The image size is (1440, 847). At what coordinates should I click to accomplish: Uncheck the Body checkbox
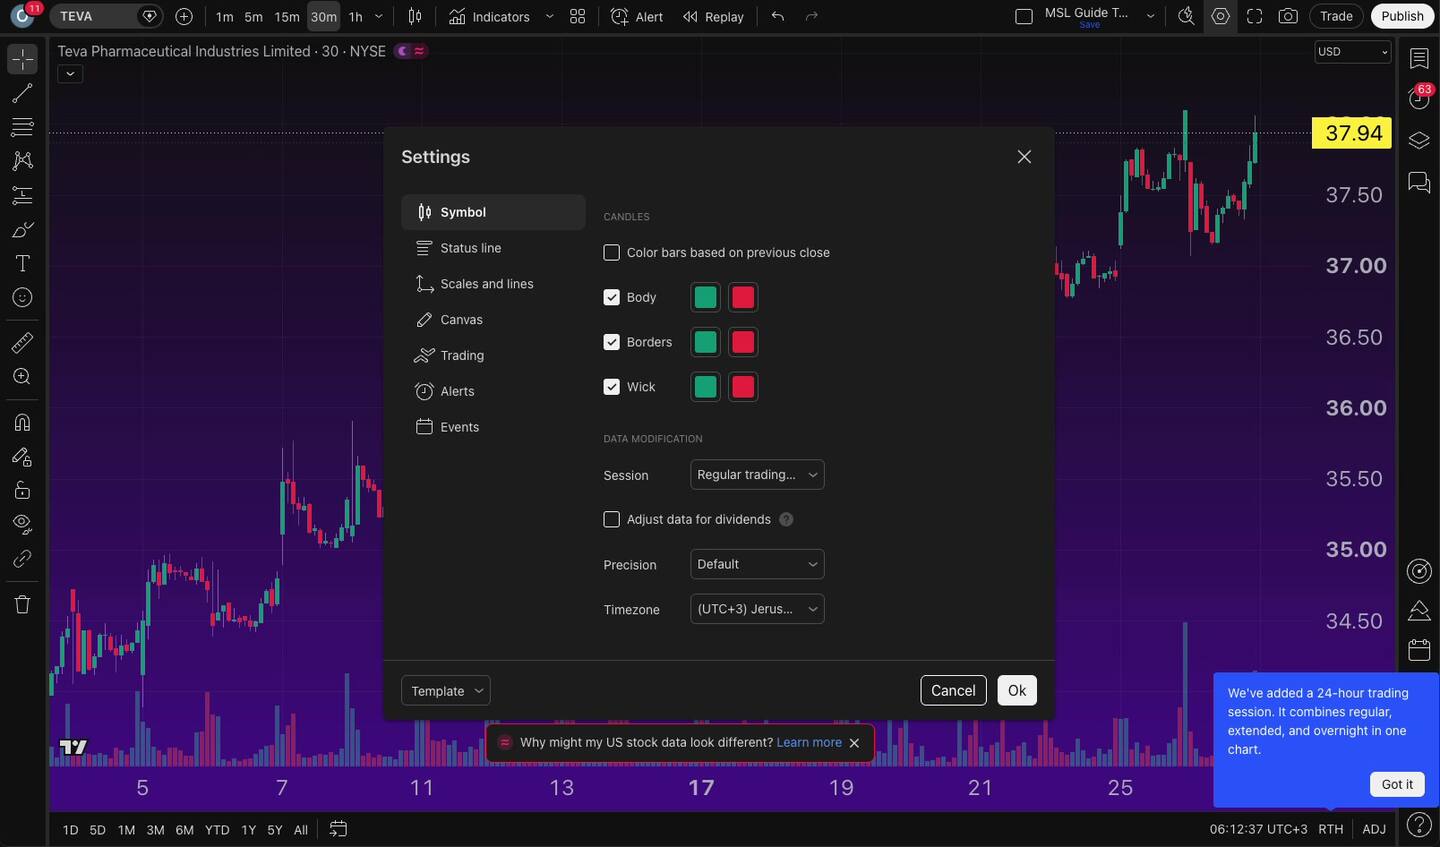coord(612,297)
